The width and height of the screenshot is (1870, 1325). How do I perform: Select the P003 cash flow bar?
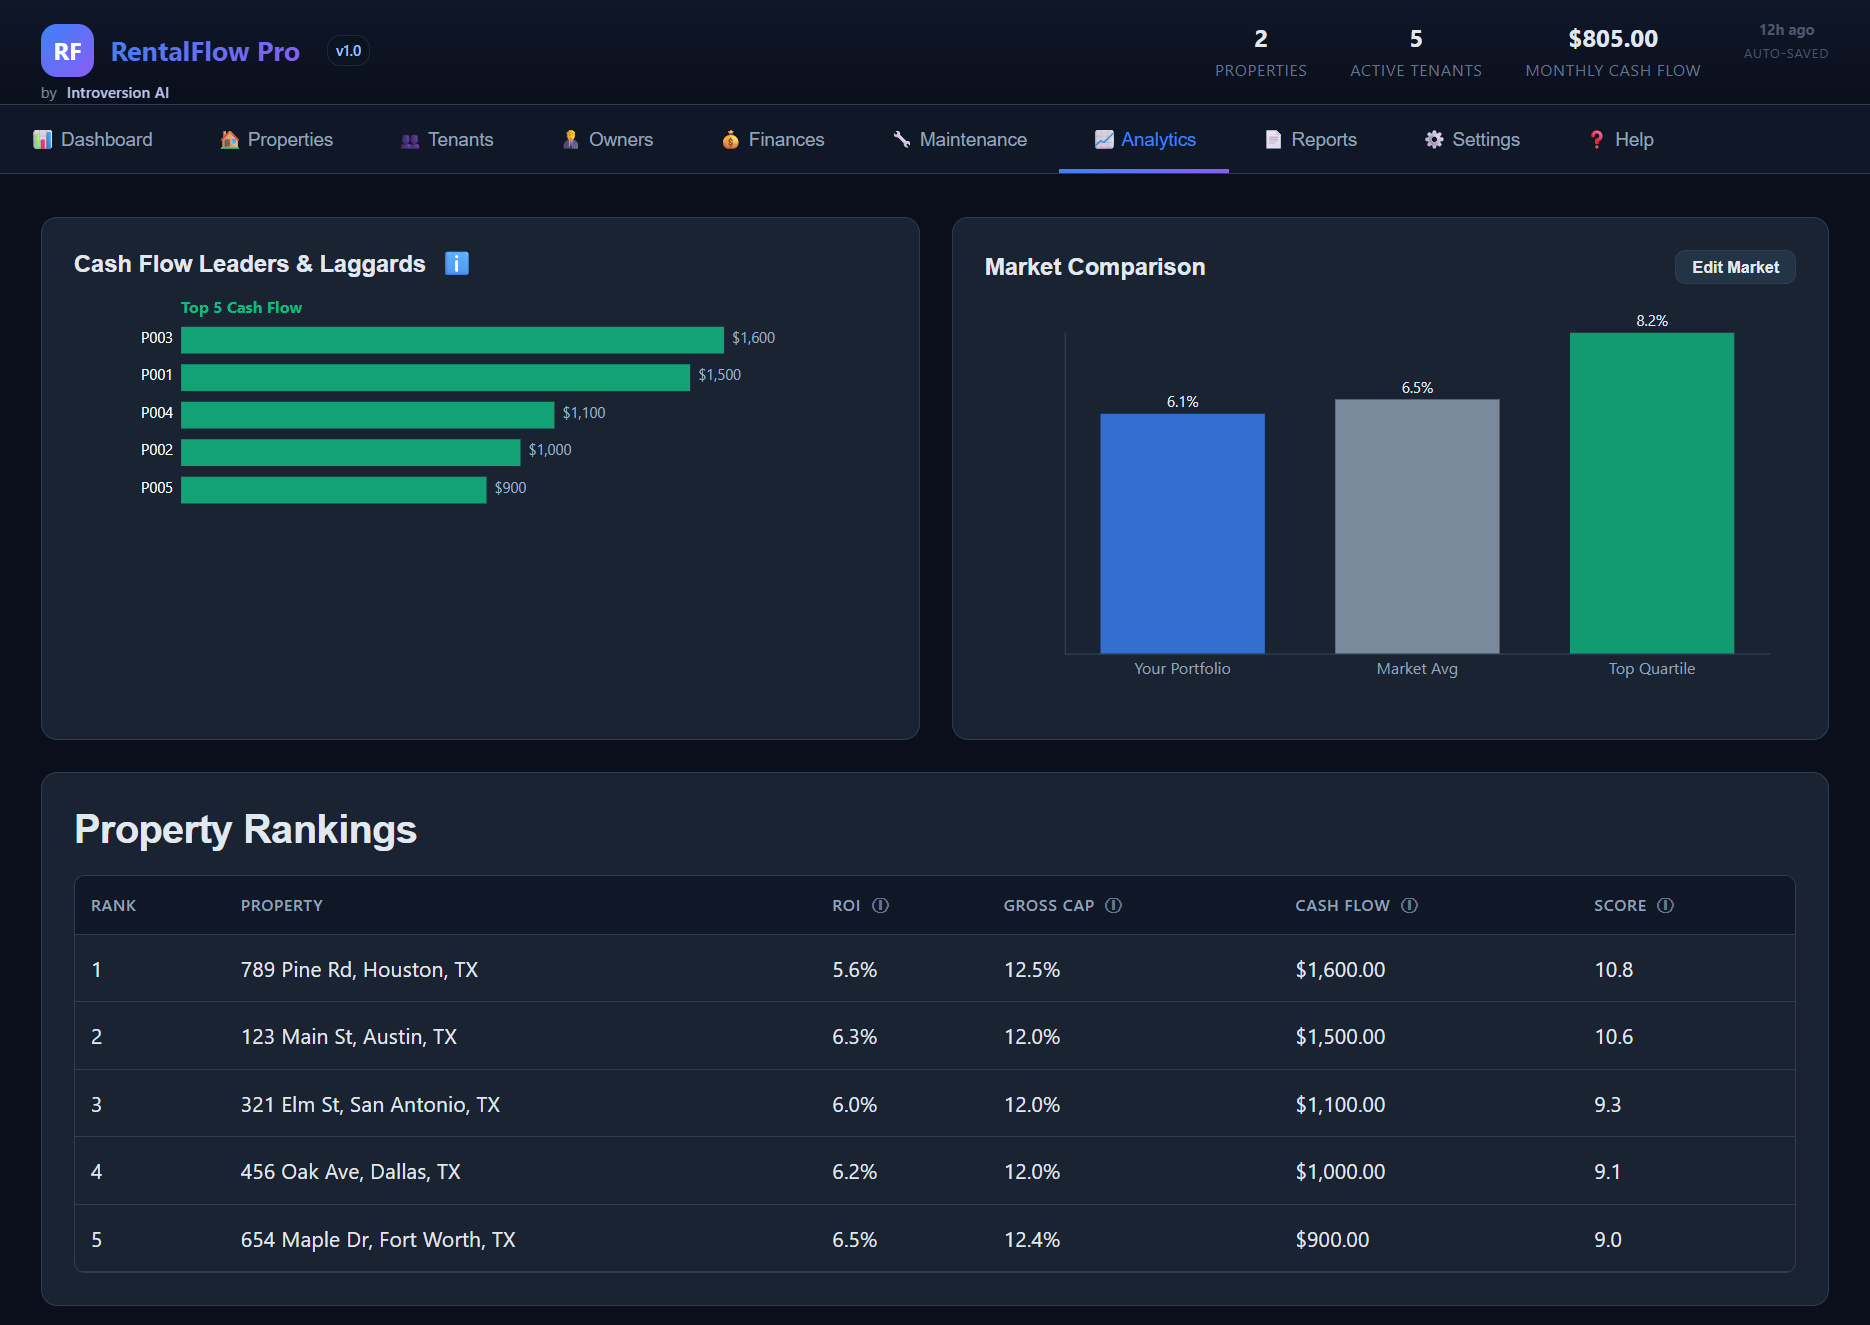coord(450,339)
